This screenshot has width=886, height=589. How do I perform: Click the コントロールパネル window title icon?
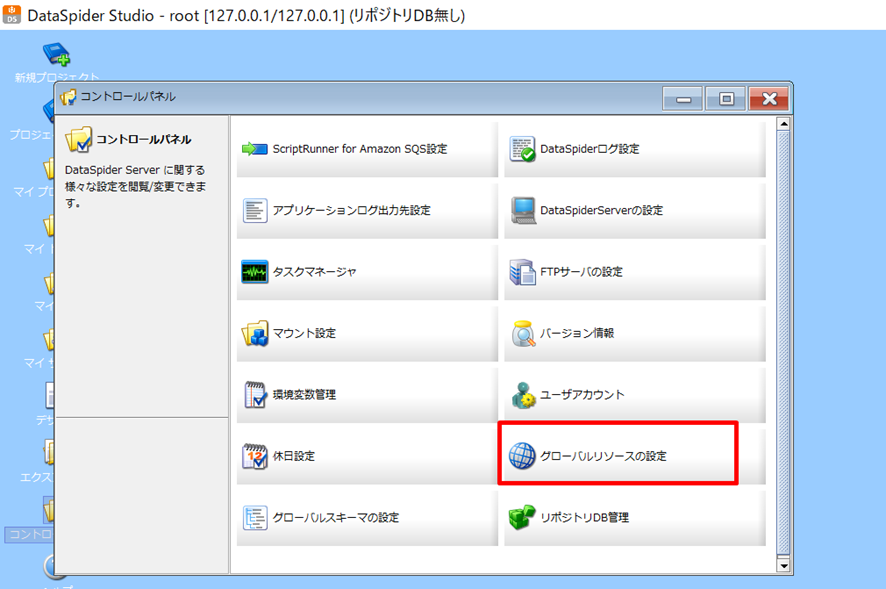pos(68,97)
